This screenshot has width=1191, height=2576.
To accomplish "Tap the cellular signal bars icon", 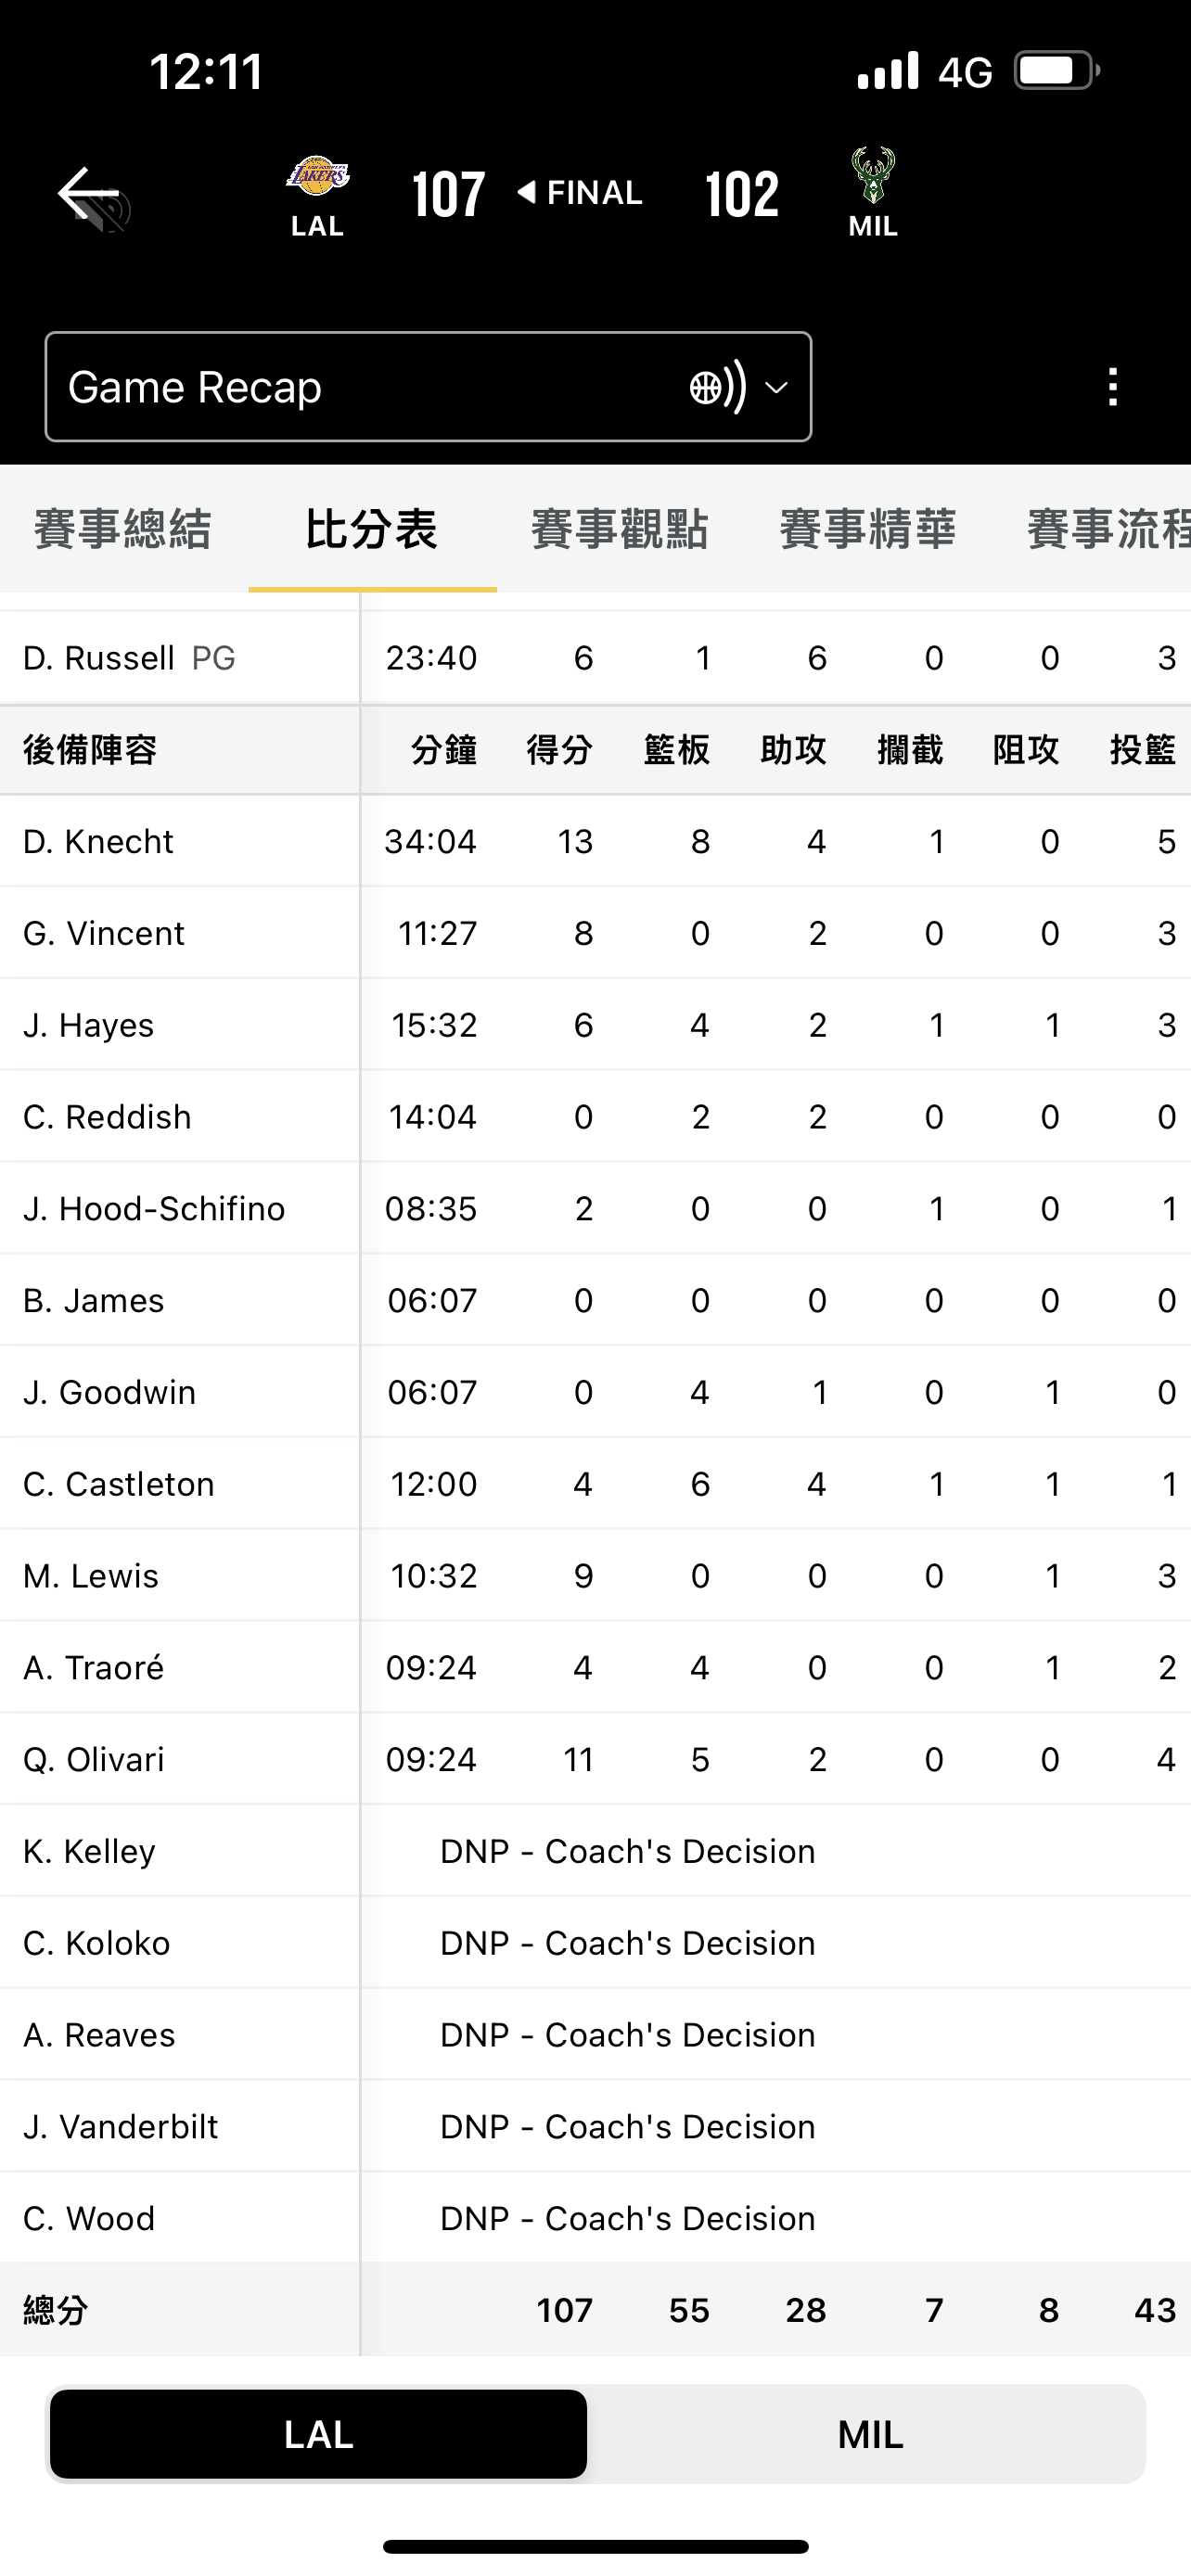I will 888,71.
